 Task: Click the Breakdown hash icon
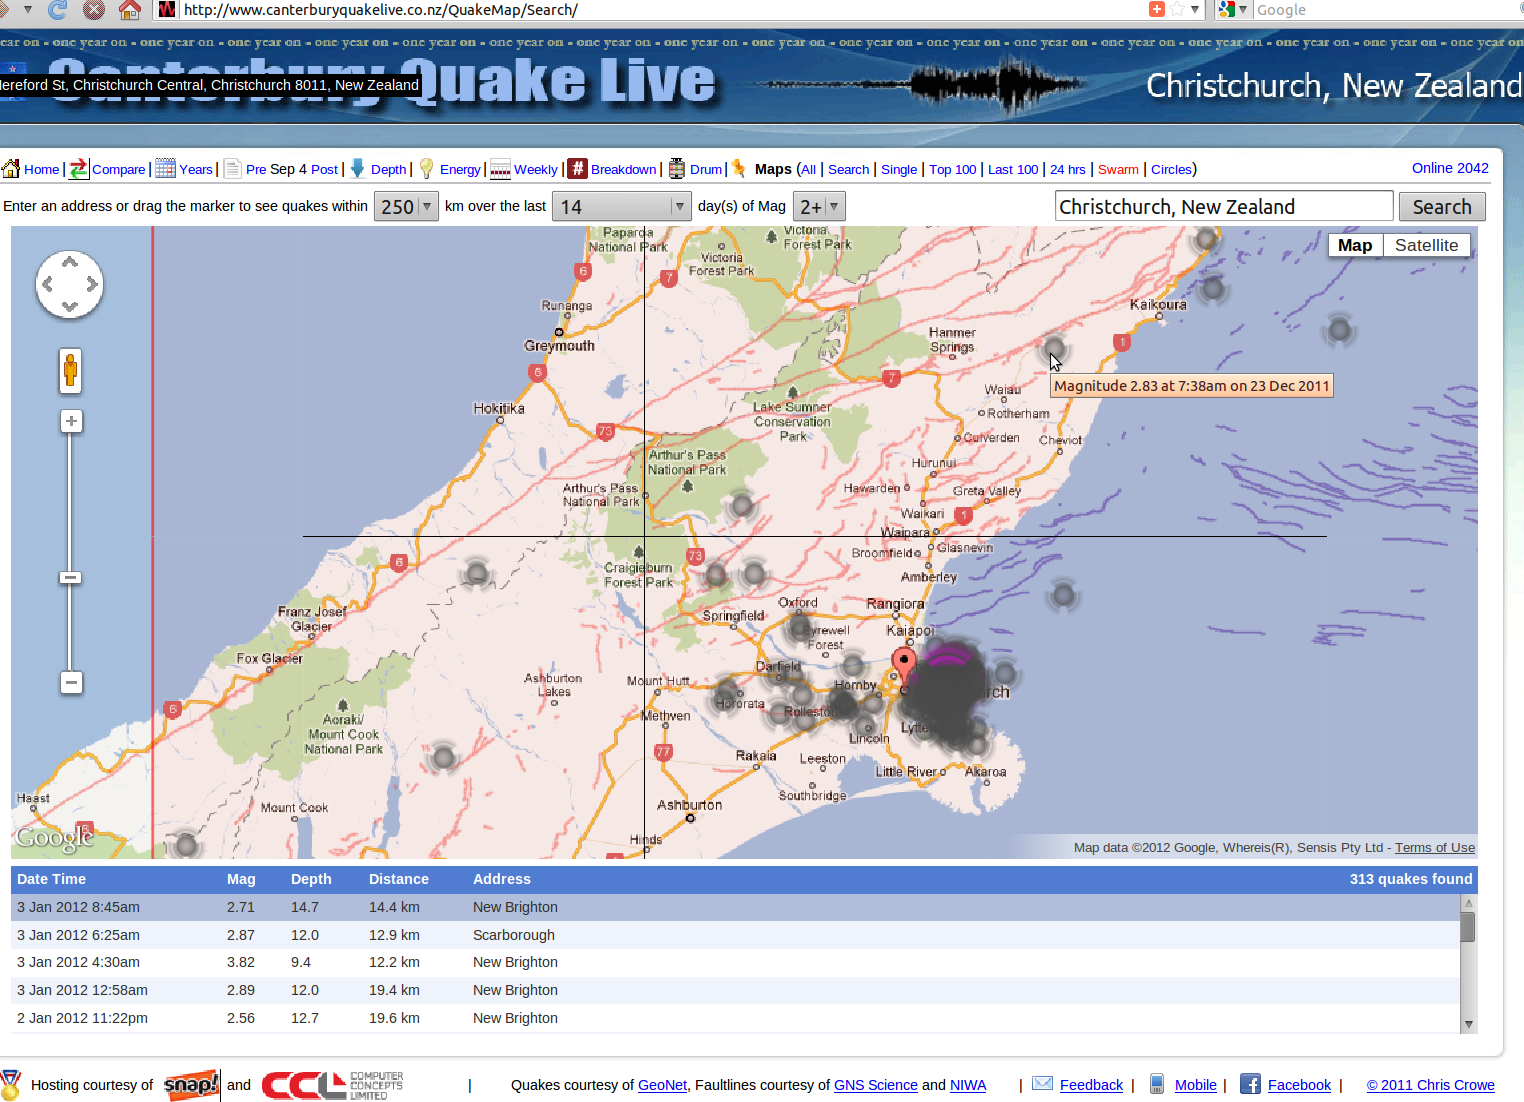(x=578, y=169)
